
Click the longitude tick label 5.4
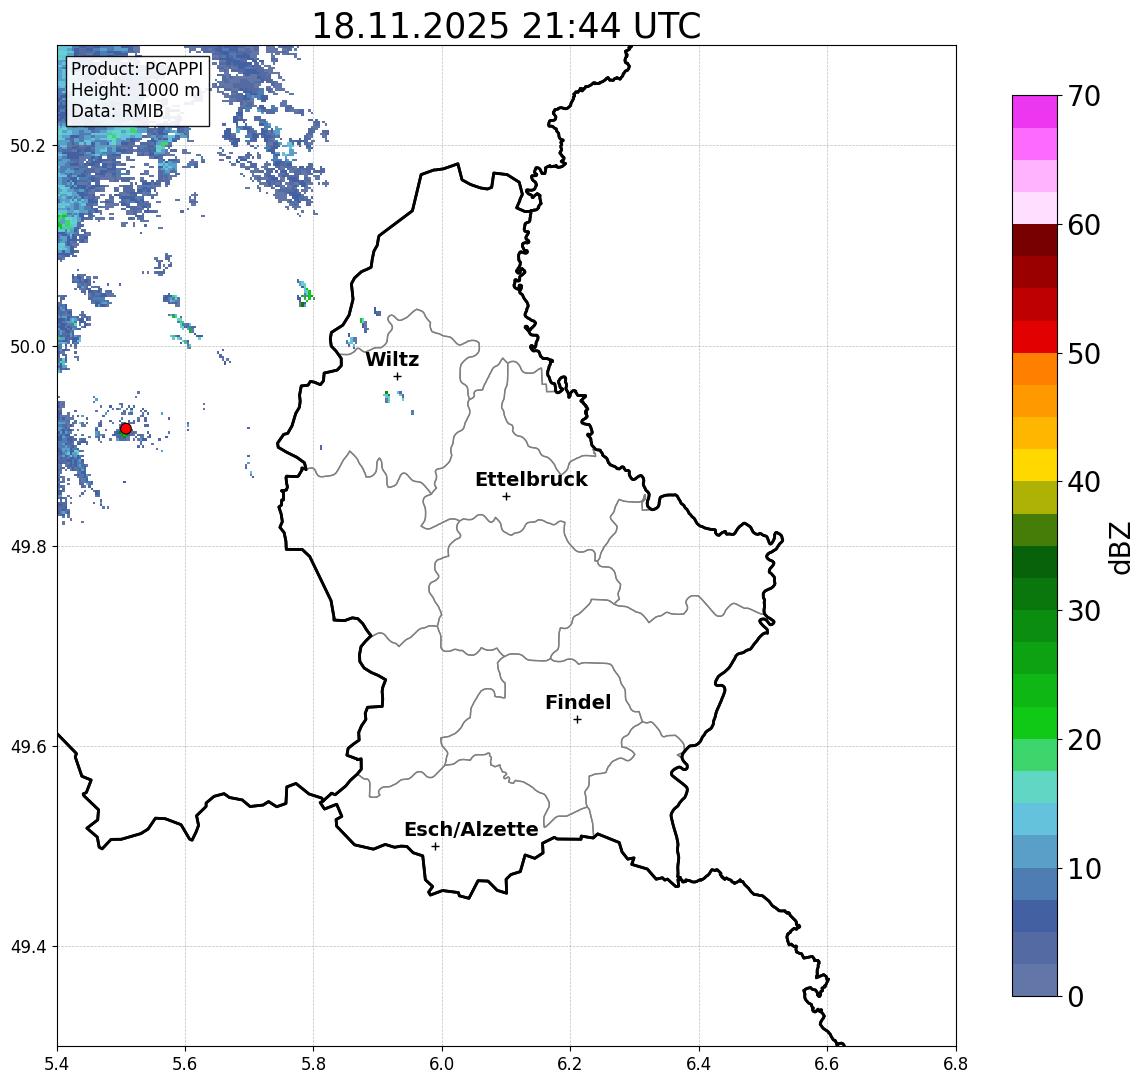tap(57, 1064)
